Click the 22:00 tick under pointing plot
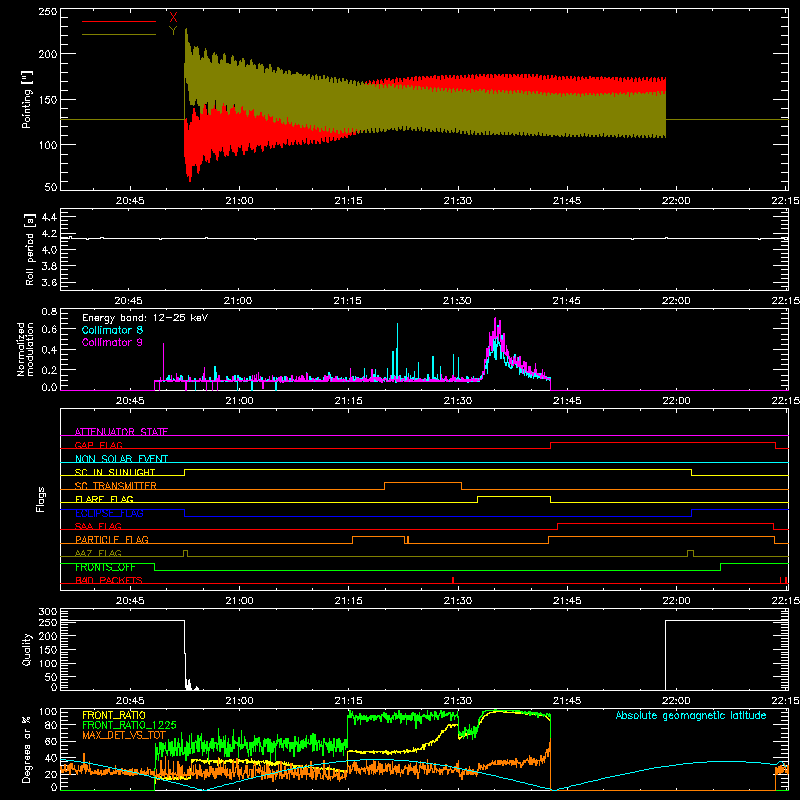The width and height of the screenshot is (800, 800). click(676, 201)
